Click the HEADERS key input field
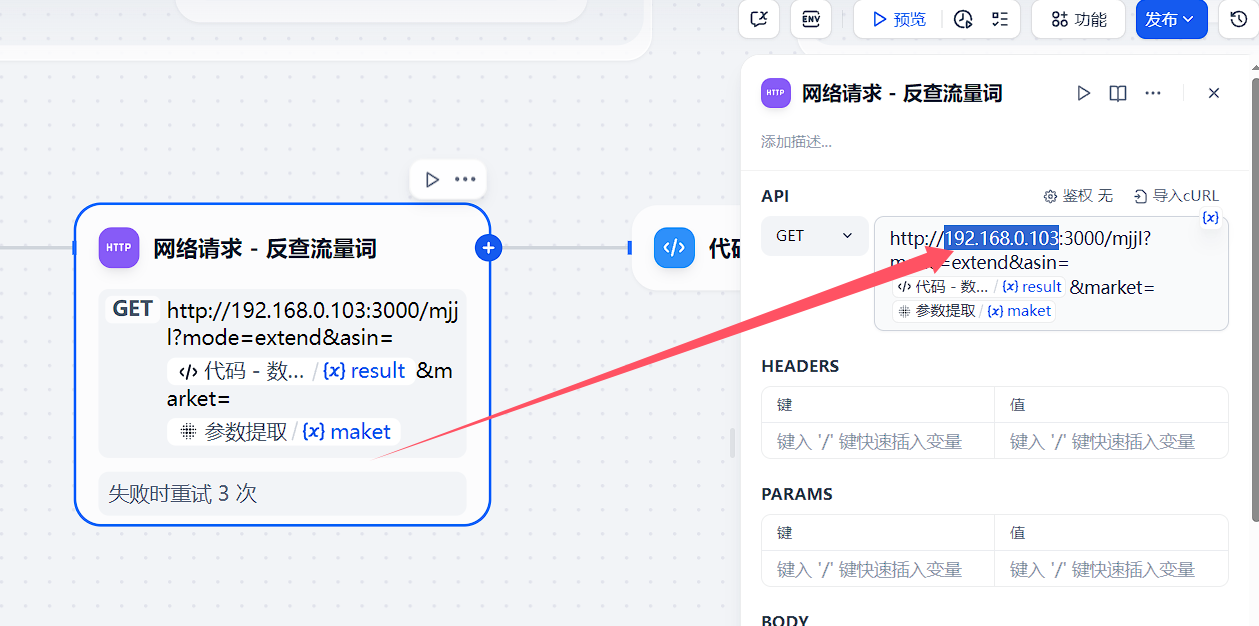The image size is (1259, 626). tap(878, 441)
